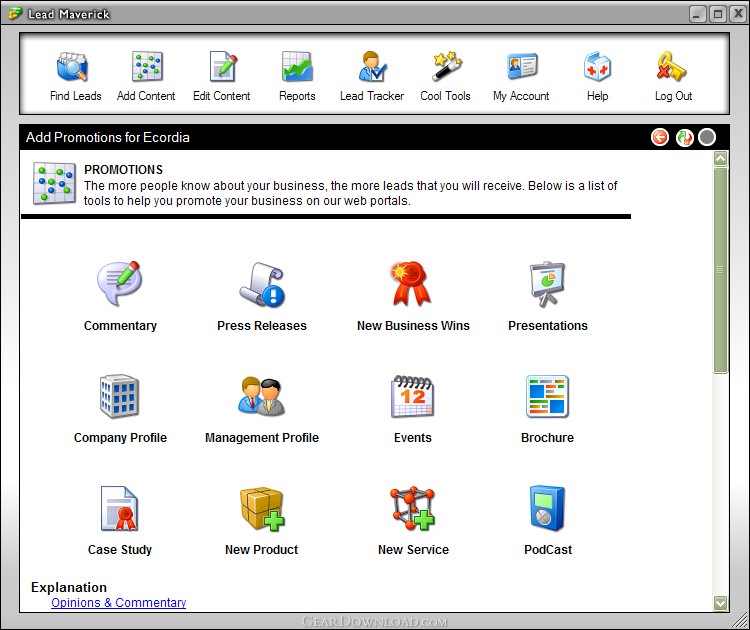
Task: Click the Lead Tracker toolbar label
Action: (x=372, y=96)
